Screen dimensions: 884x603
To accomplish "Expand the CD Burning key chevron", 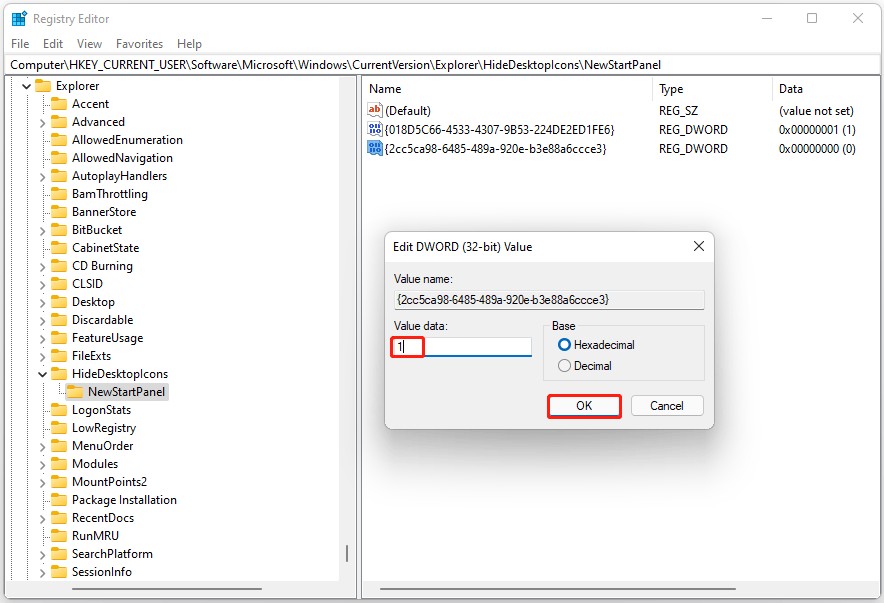I will (x=42, y=267).
